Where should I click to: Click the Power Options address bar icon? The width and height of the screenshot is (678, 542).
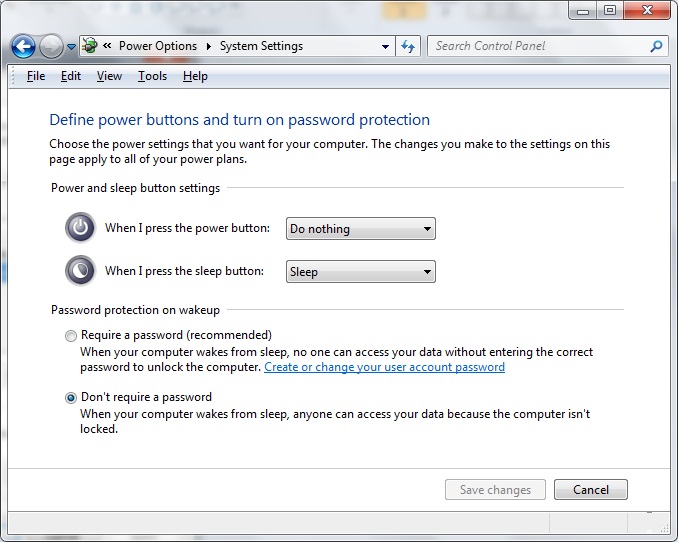tap(90, 46)
